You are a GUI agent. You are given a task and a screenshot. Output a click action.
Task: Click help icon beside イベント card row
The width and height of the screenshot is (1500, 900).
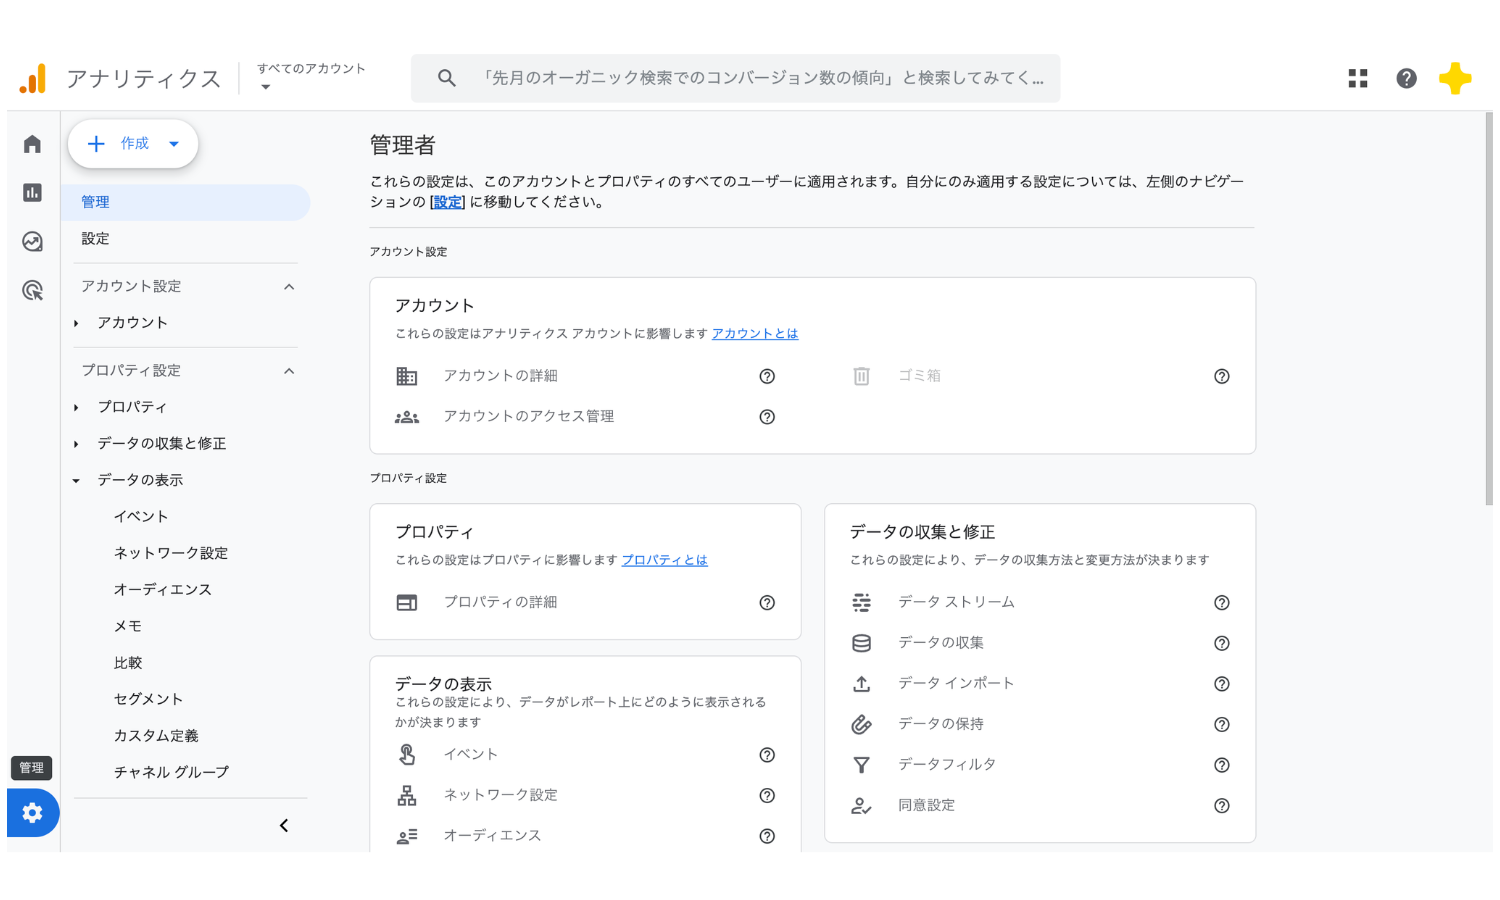pyautogui.click(x=767, y=755)
